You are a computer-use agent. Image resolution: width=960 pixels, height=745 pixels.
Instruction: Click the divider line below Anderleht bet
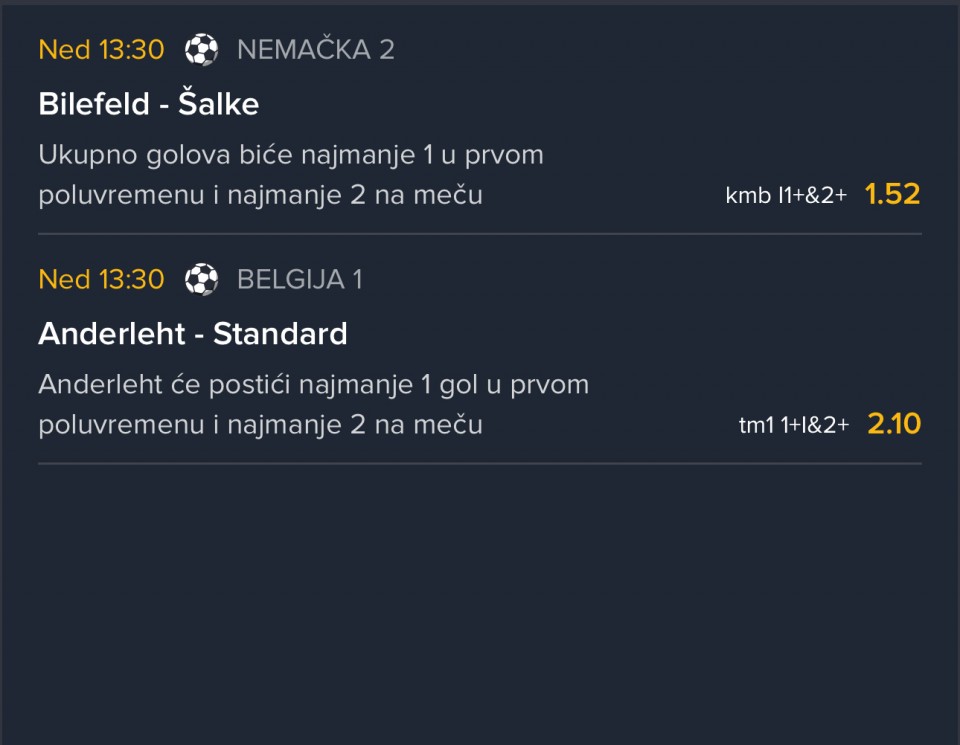click(x=480, y=464)
